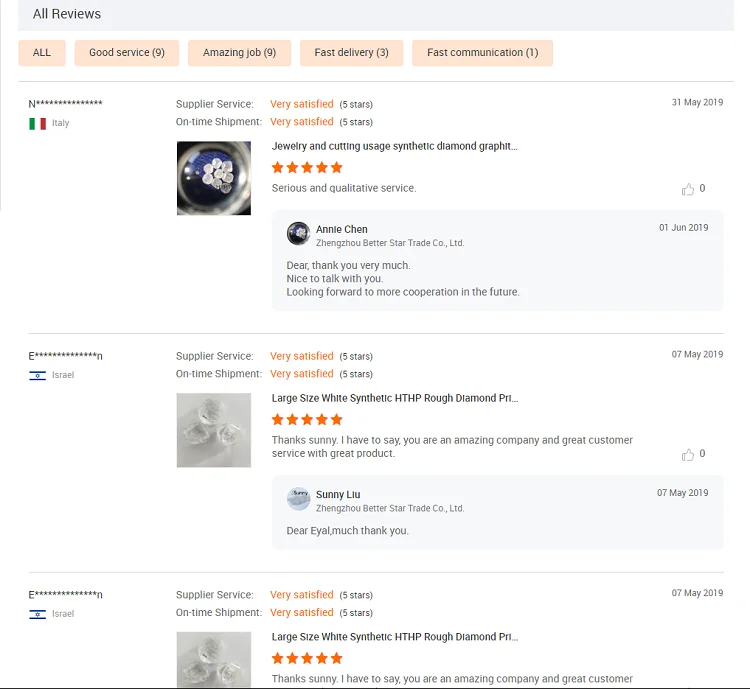
Task: Click five-star rating of the Italy review
Action: [307, 167]
